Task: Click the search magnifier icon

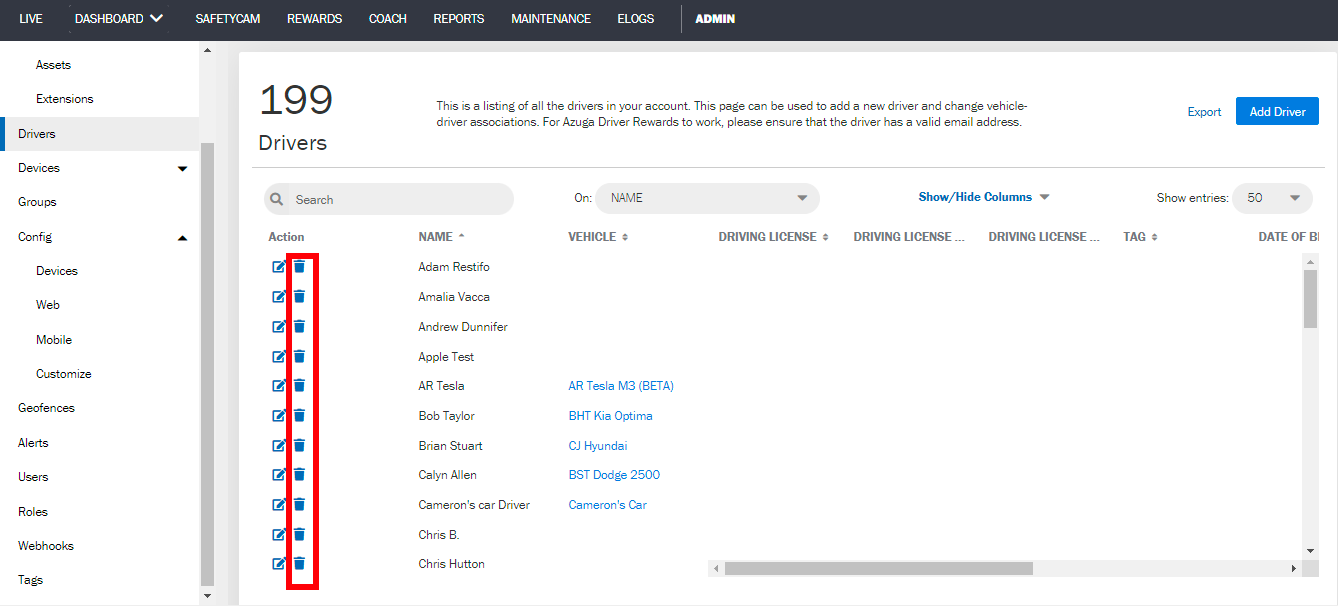Action: (277, 200)
